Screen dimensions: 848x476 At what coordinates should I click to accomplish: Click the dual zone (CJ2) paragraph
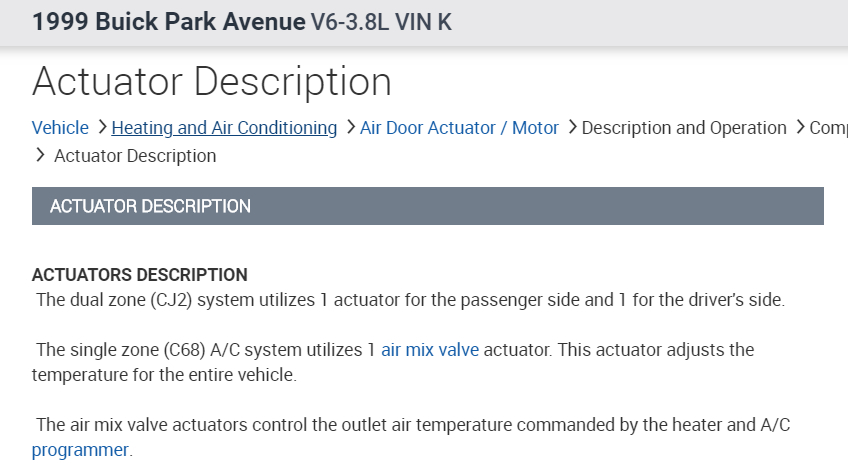pos(410,300)
